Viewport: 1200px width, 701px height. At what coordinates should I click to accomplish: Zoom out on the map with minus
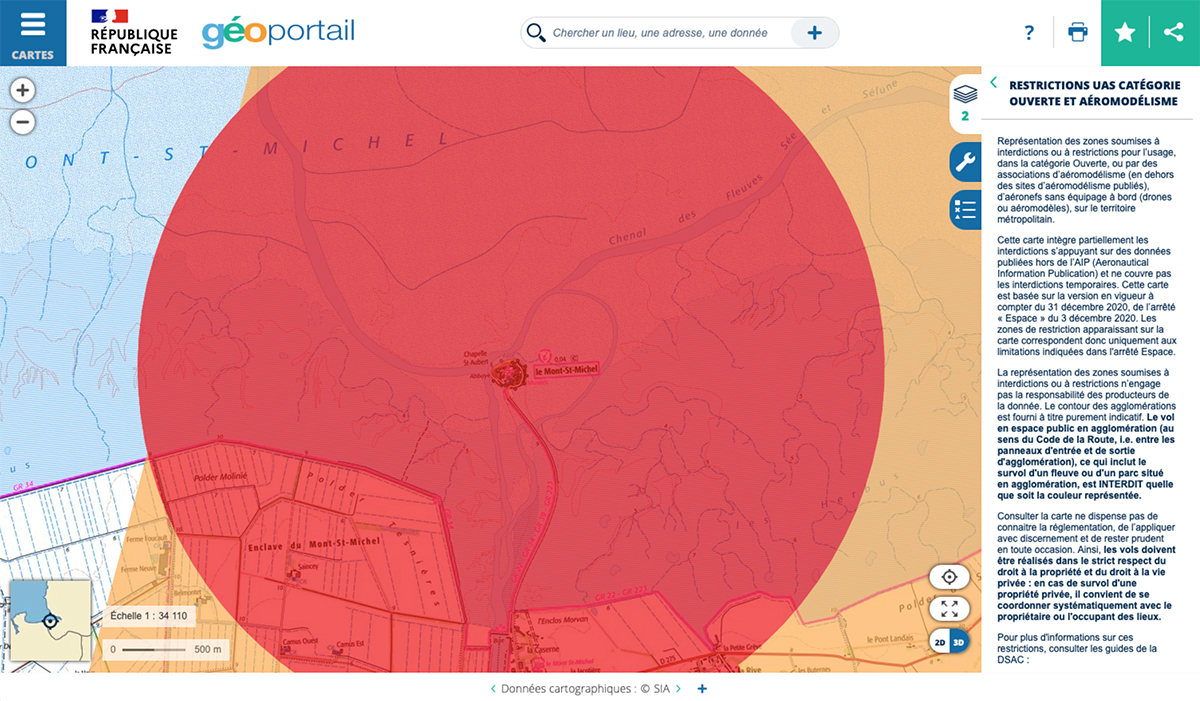(x=23, y=122)
